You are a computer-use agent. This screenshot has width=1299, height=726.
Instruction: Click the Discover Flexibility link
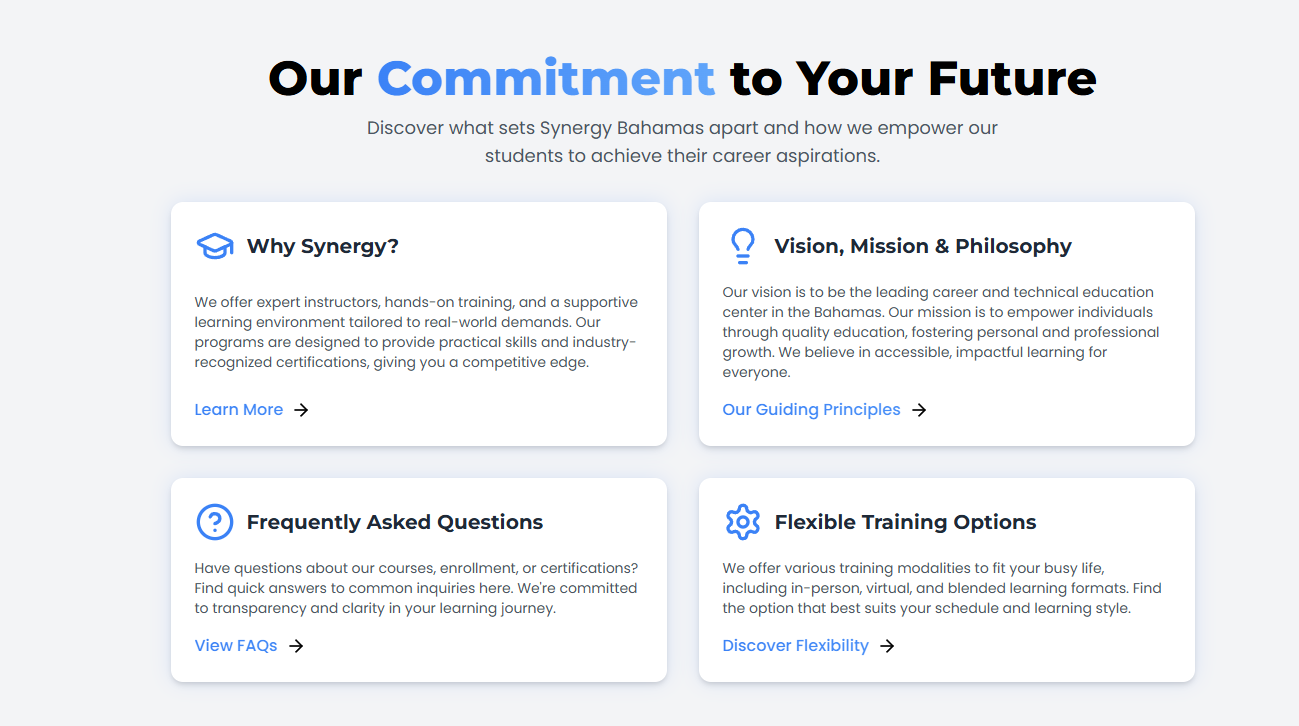(795, 645)
